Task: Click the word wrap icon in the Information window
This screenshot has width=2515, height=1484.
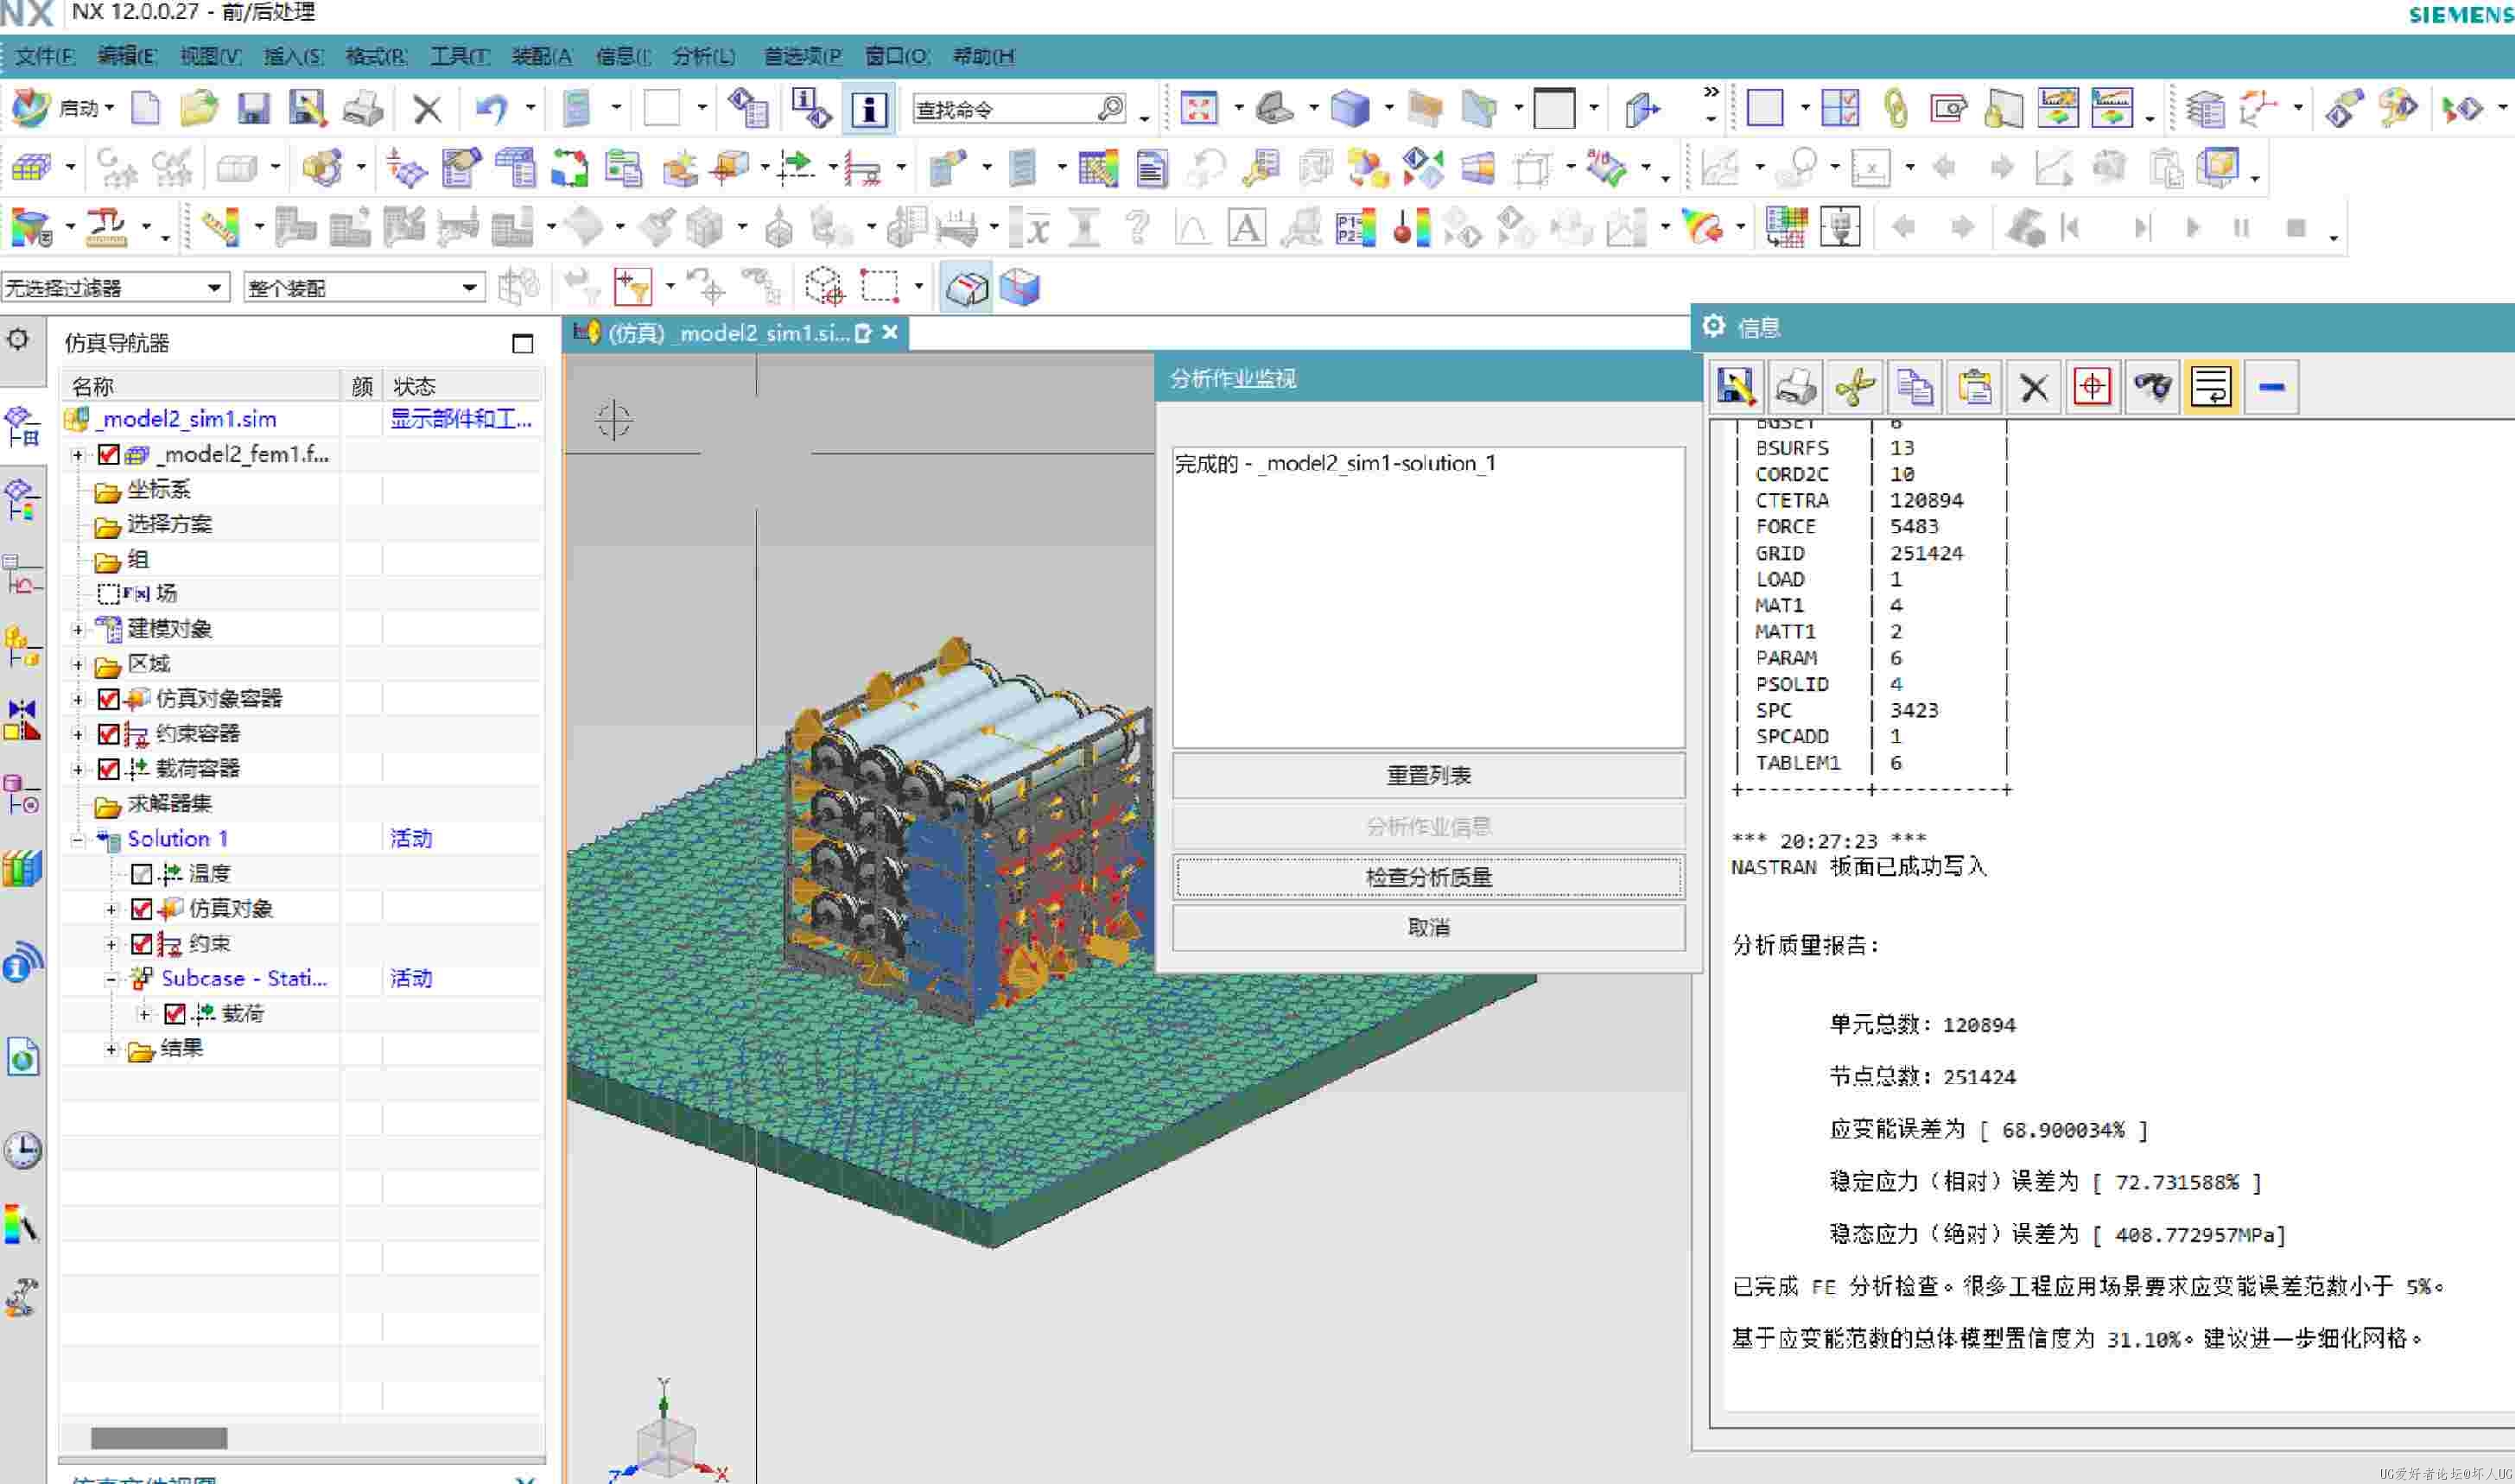Action: [x=2211, y=387]
